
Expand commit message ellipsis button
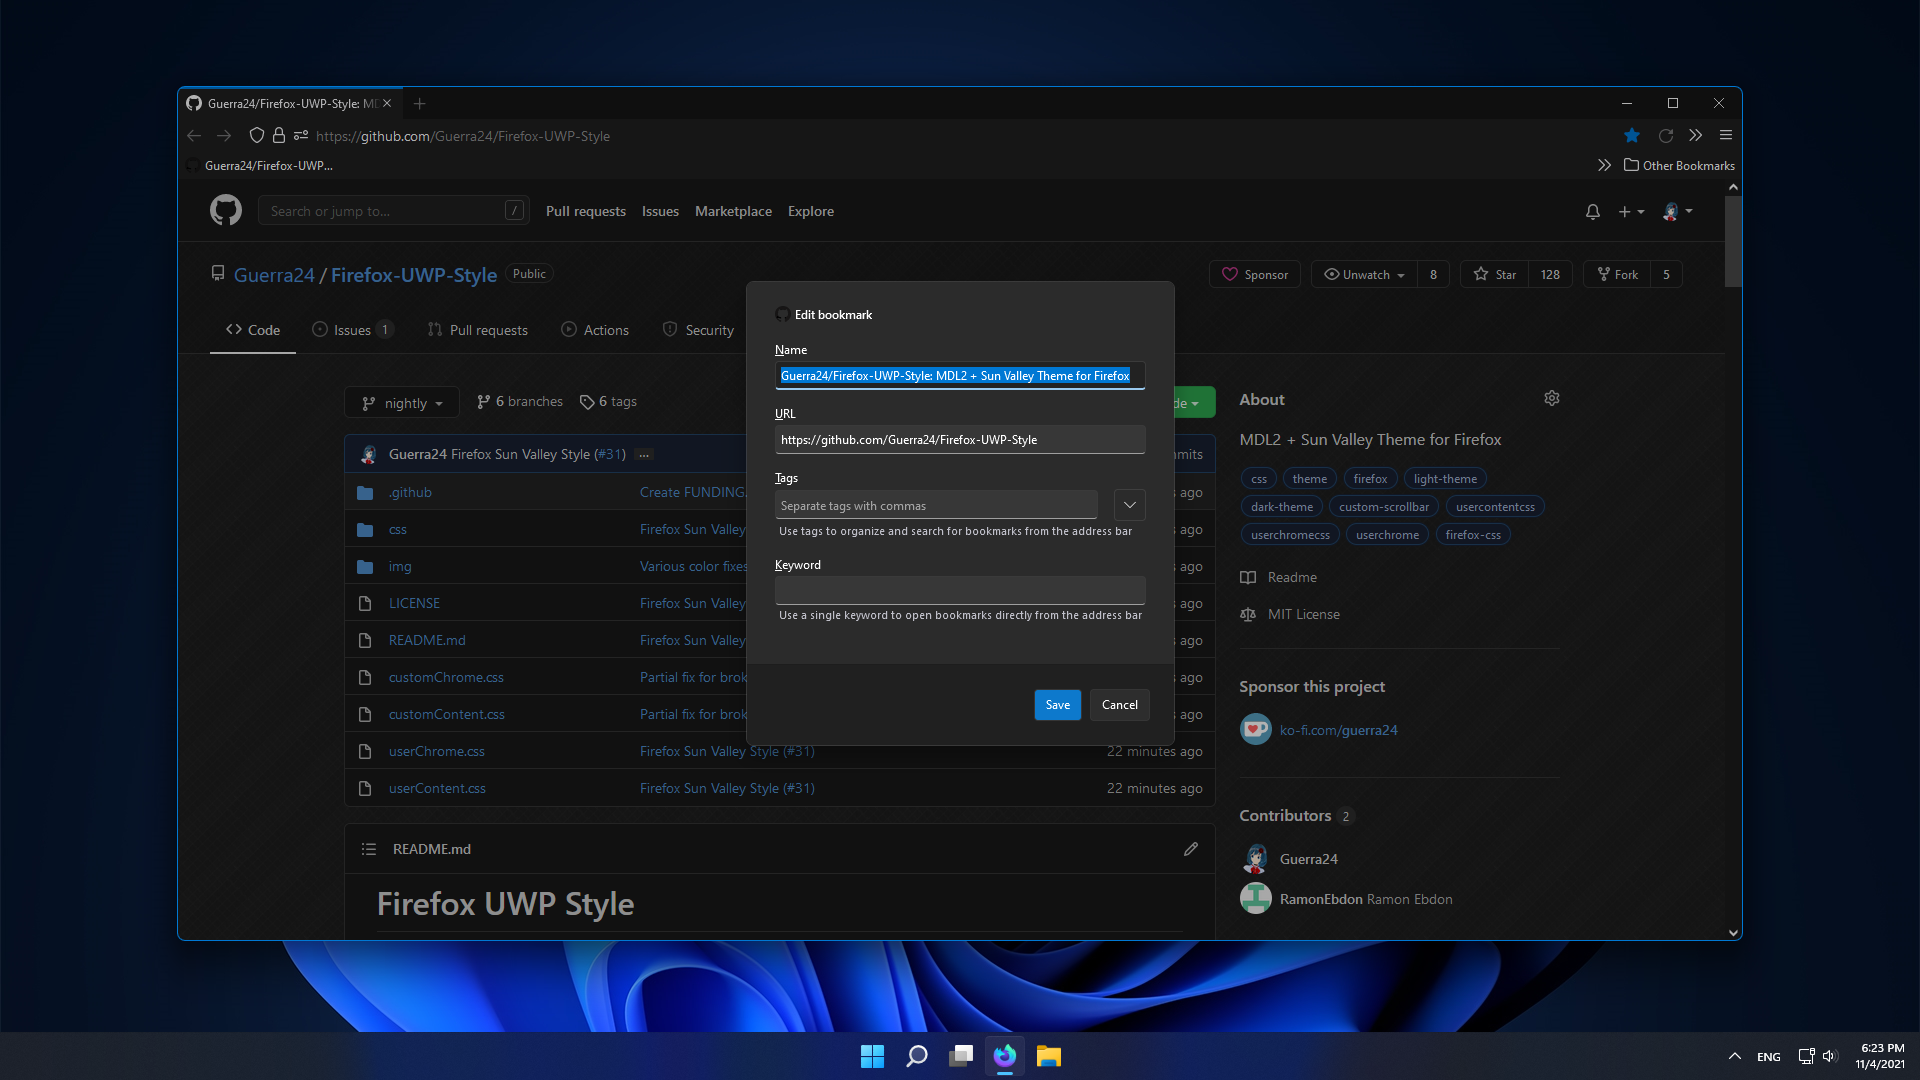(x=645, y=455)
